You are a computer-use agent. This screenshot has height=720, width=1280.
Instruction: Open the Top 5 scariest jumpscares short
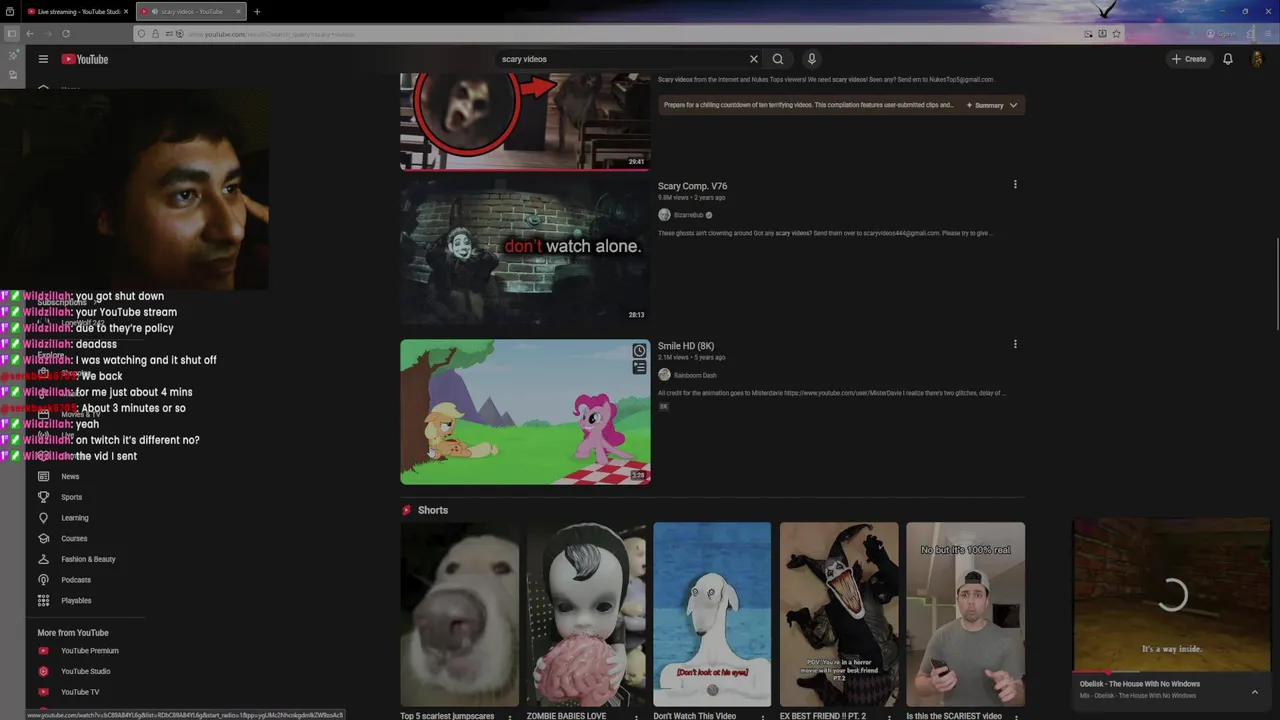[x=460, y=614]
